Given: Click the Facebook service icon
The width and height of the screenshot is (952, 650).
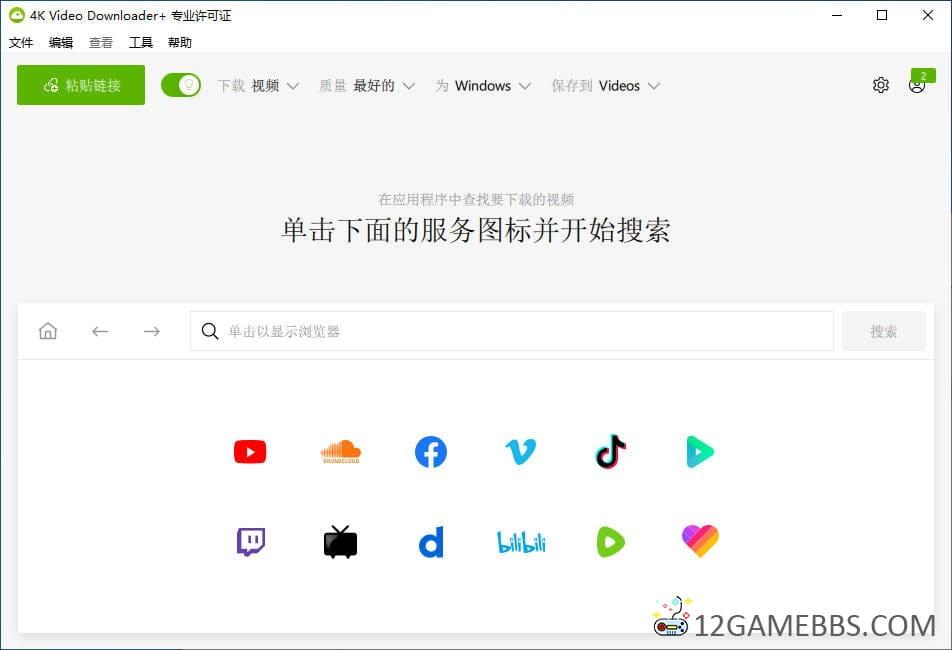Looking at the screenshot, I should [x=430, y=452].
